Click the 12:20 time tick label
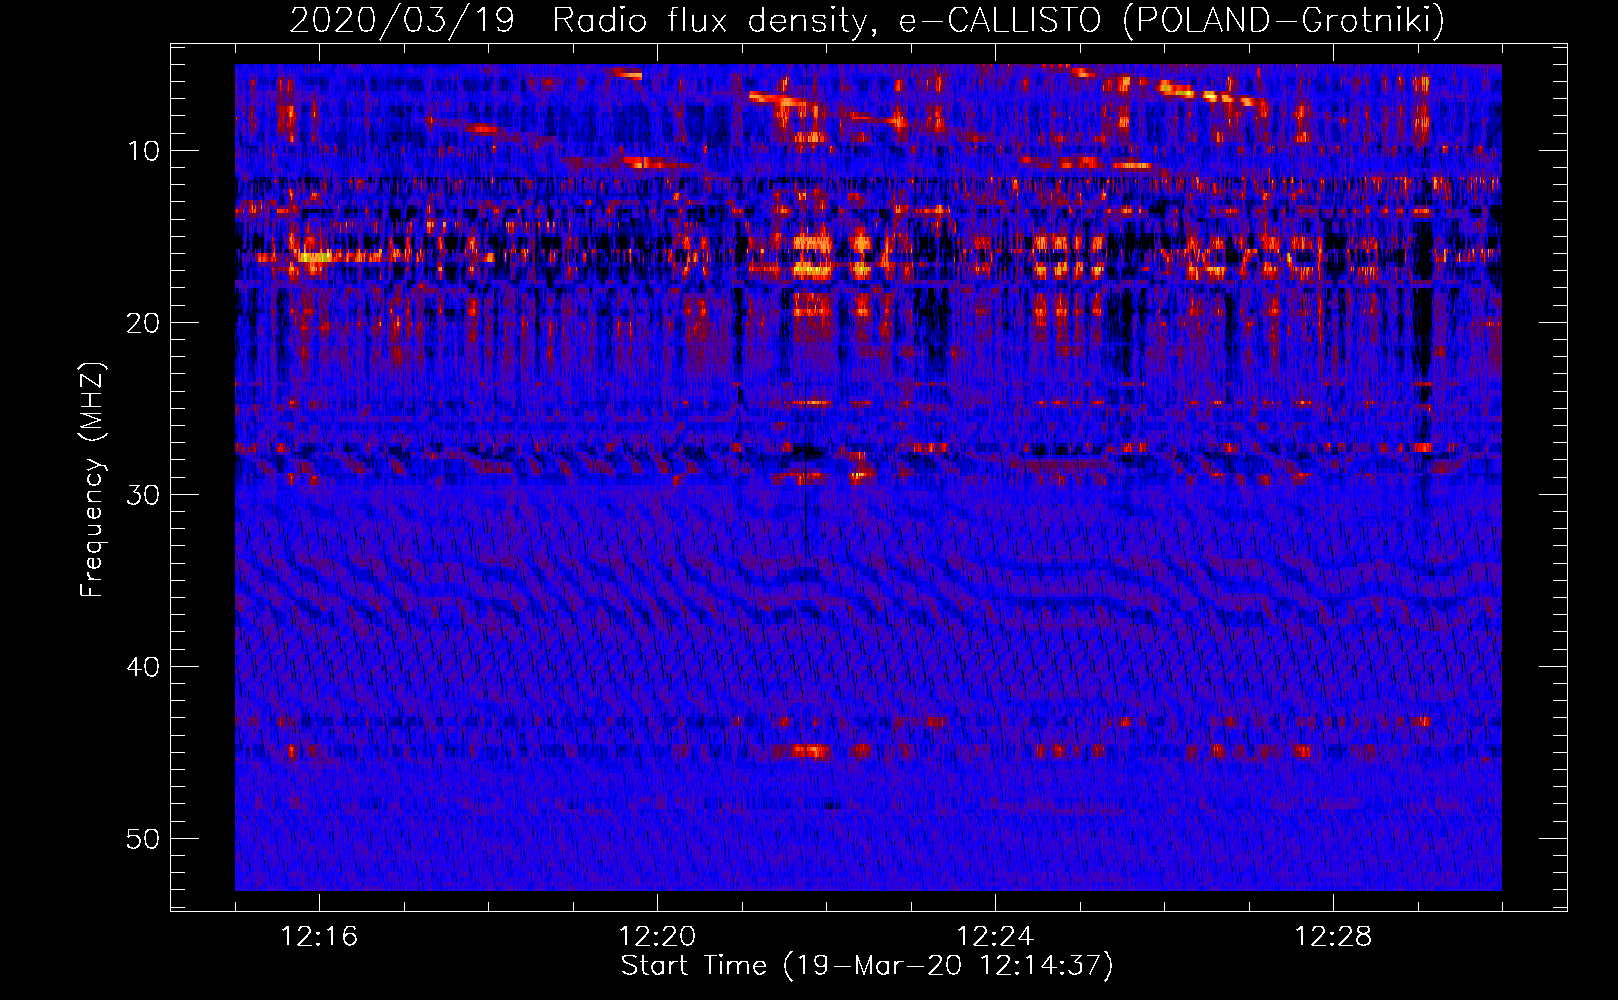Image resolution: width=1618 pixels, height=1000 pixels. 657,937
